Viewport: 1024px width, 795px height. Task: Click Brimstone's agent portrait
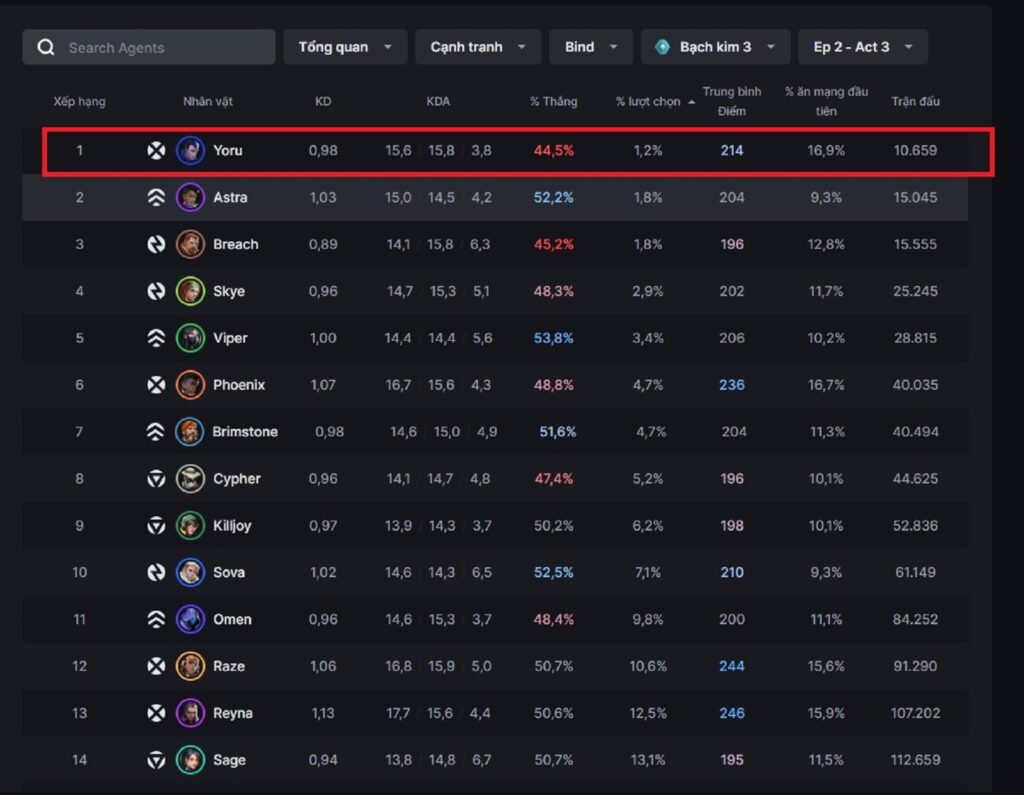(189, 432)
